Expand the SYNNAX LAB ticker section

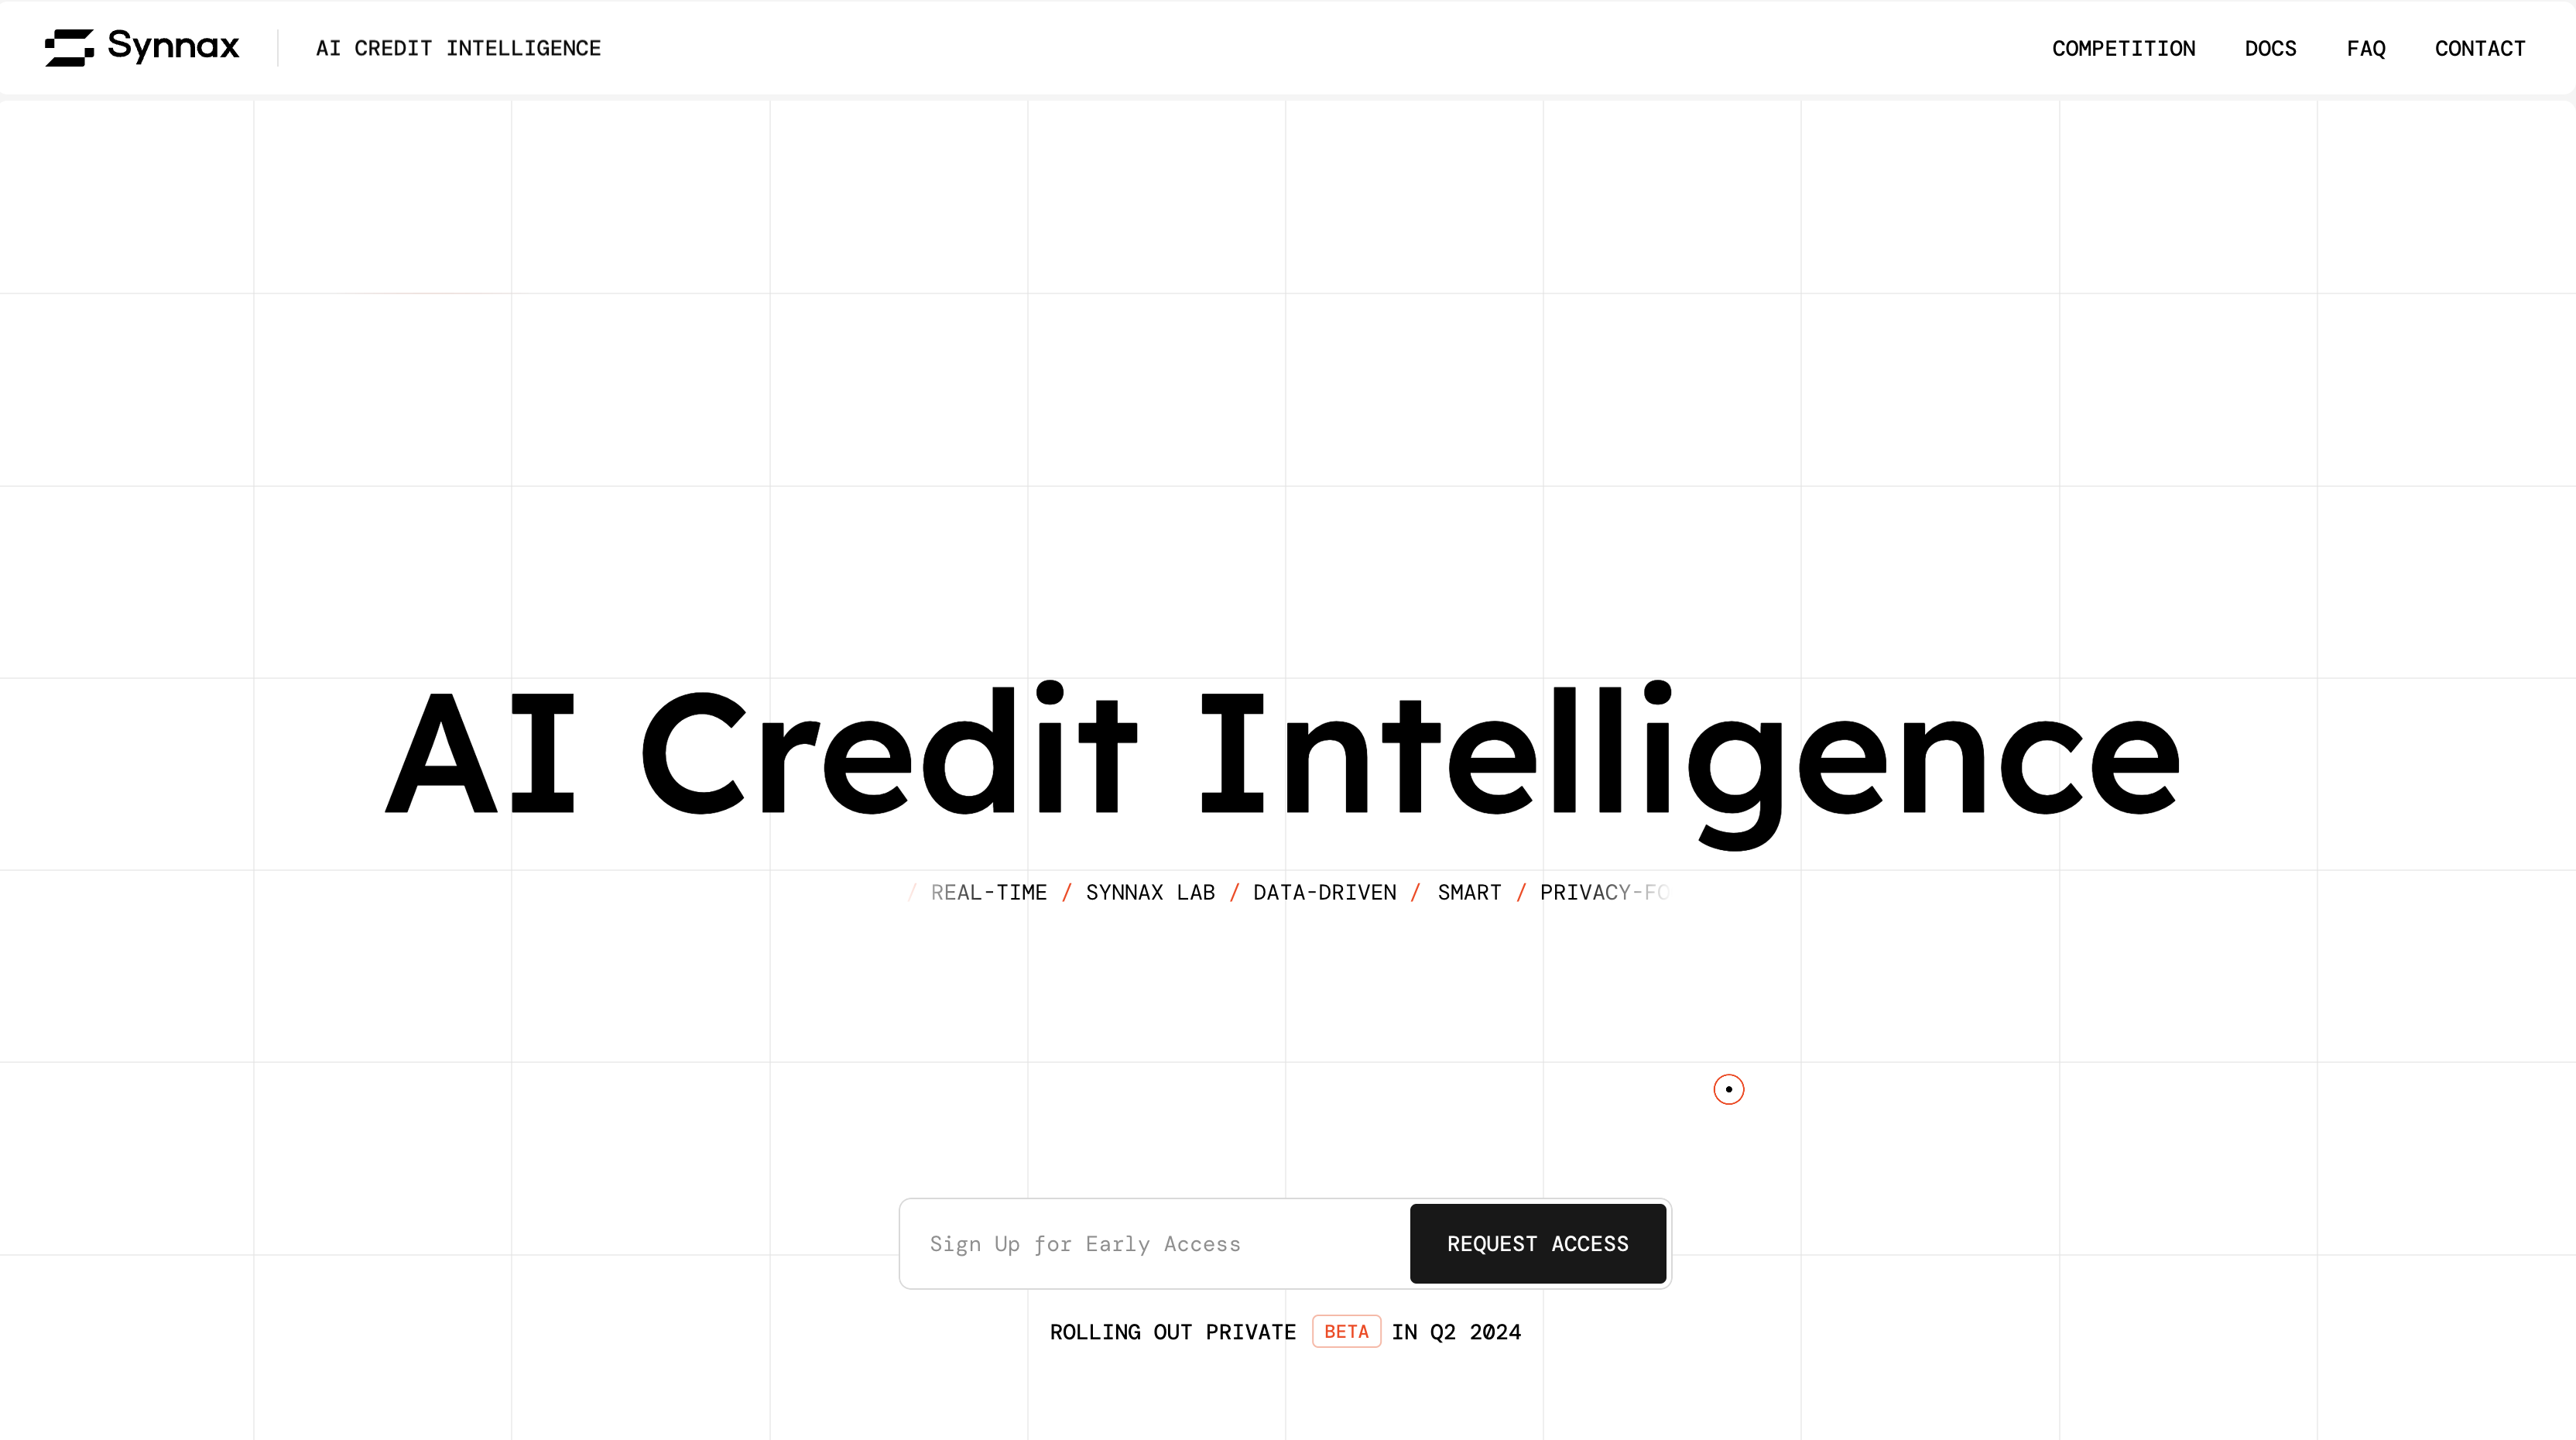click(x=1150, y=892)
